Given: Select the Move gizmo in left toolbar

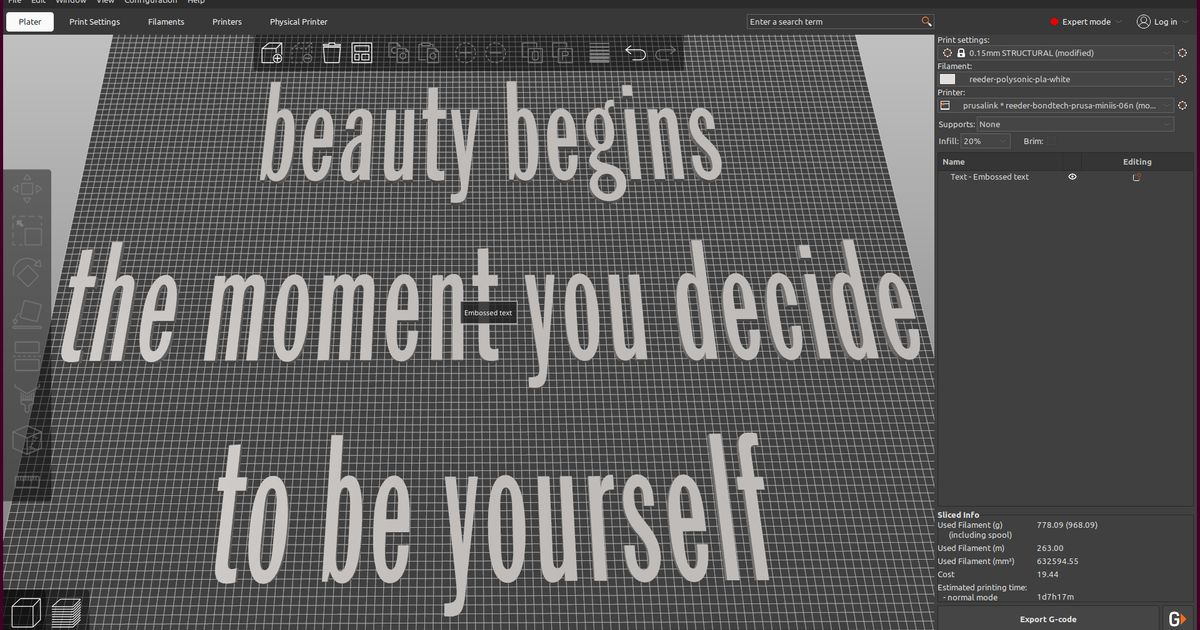Looking at the screenshot, I should (27, 191).
